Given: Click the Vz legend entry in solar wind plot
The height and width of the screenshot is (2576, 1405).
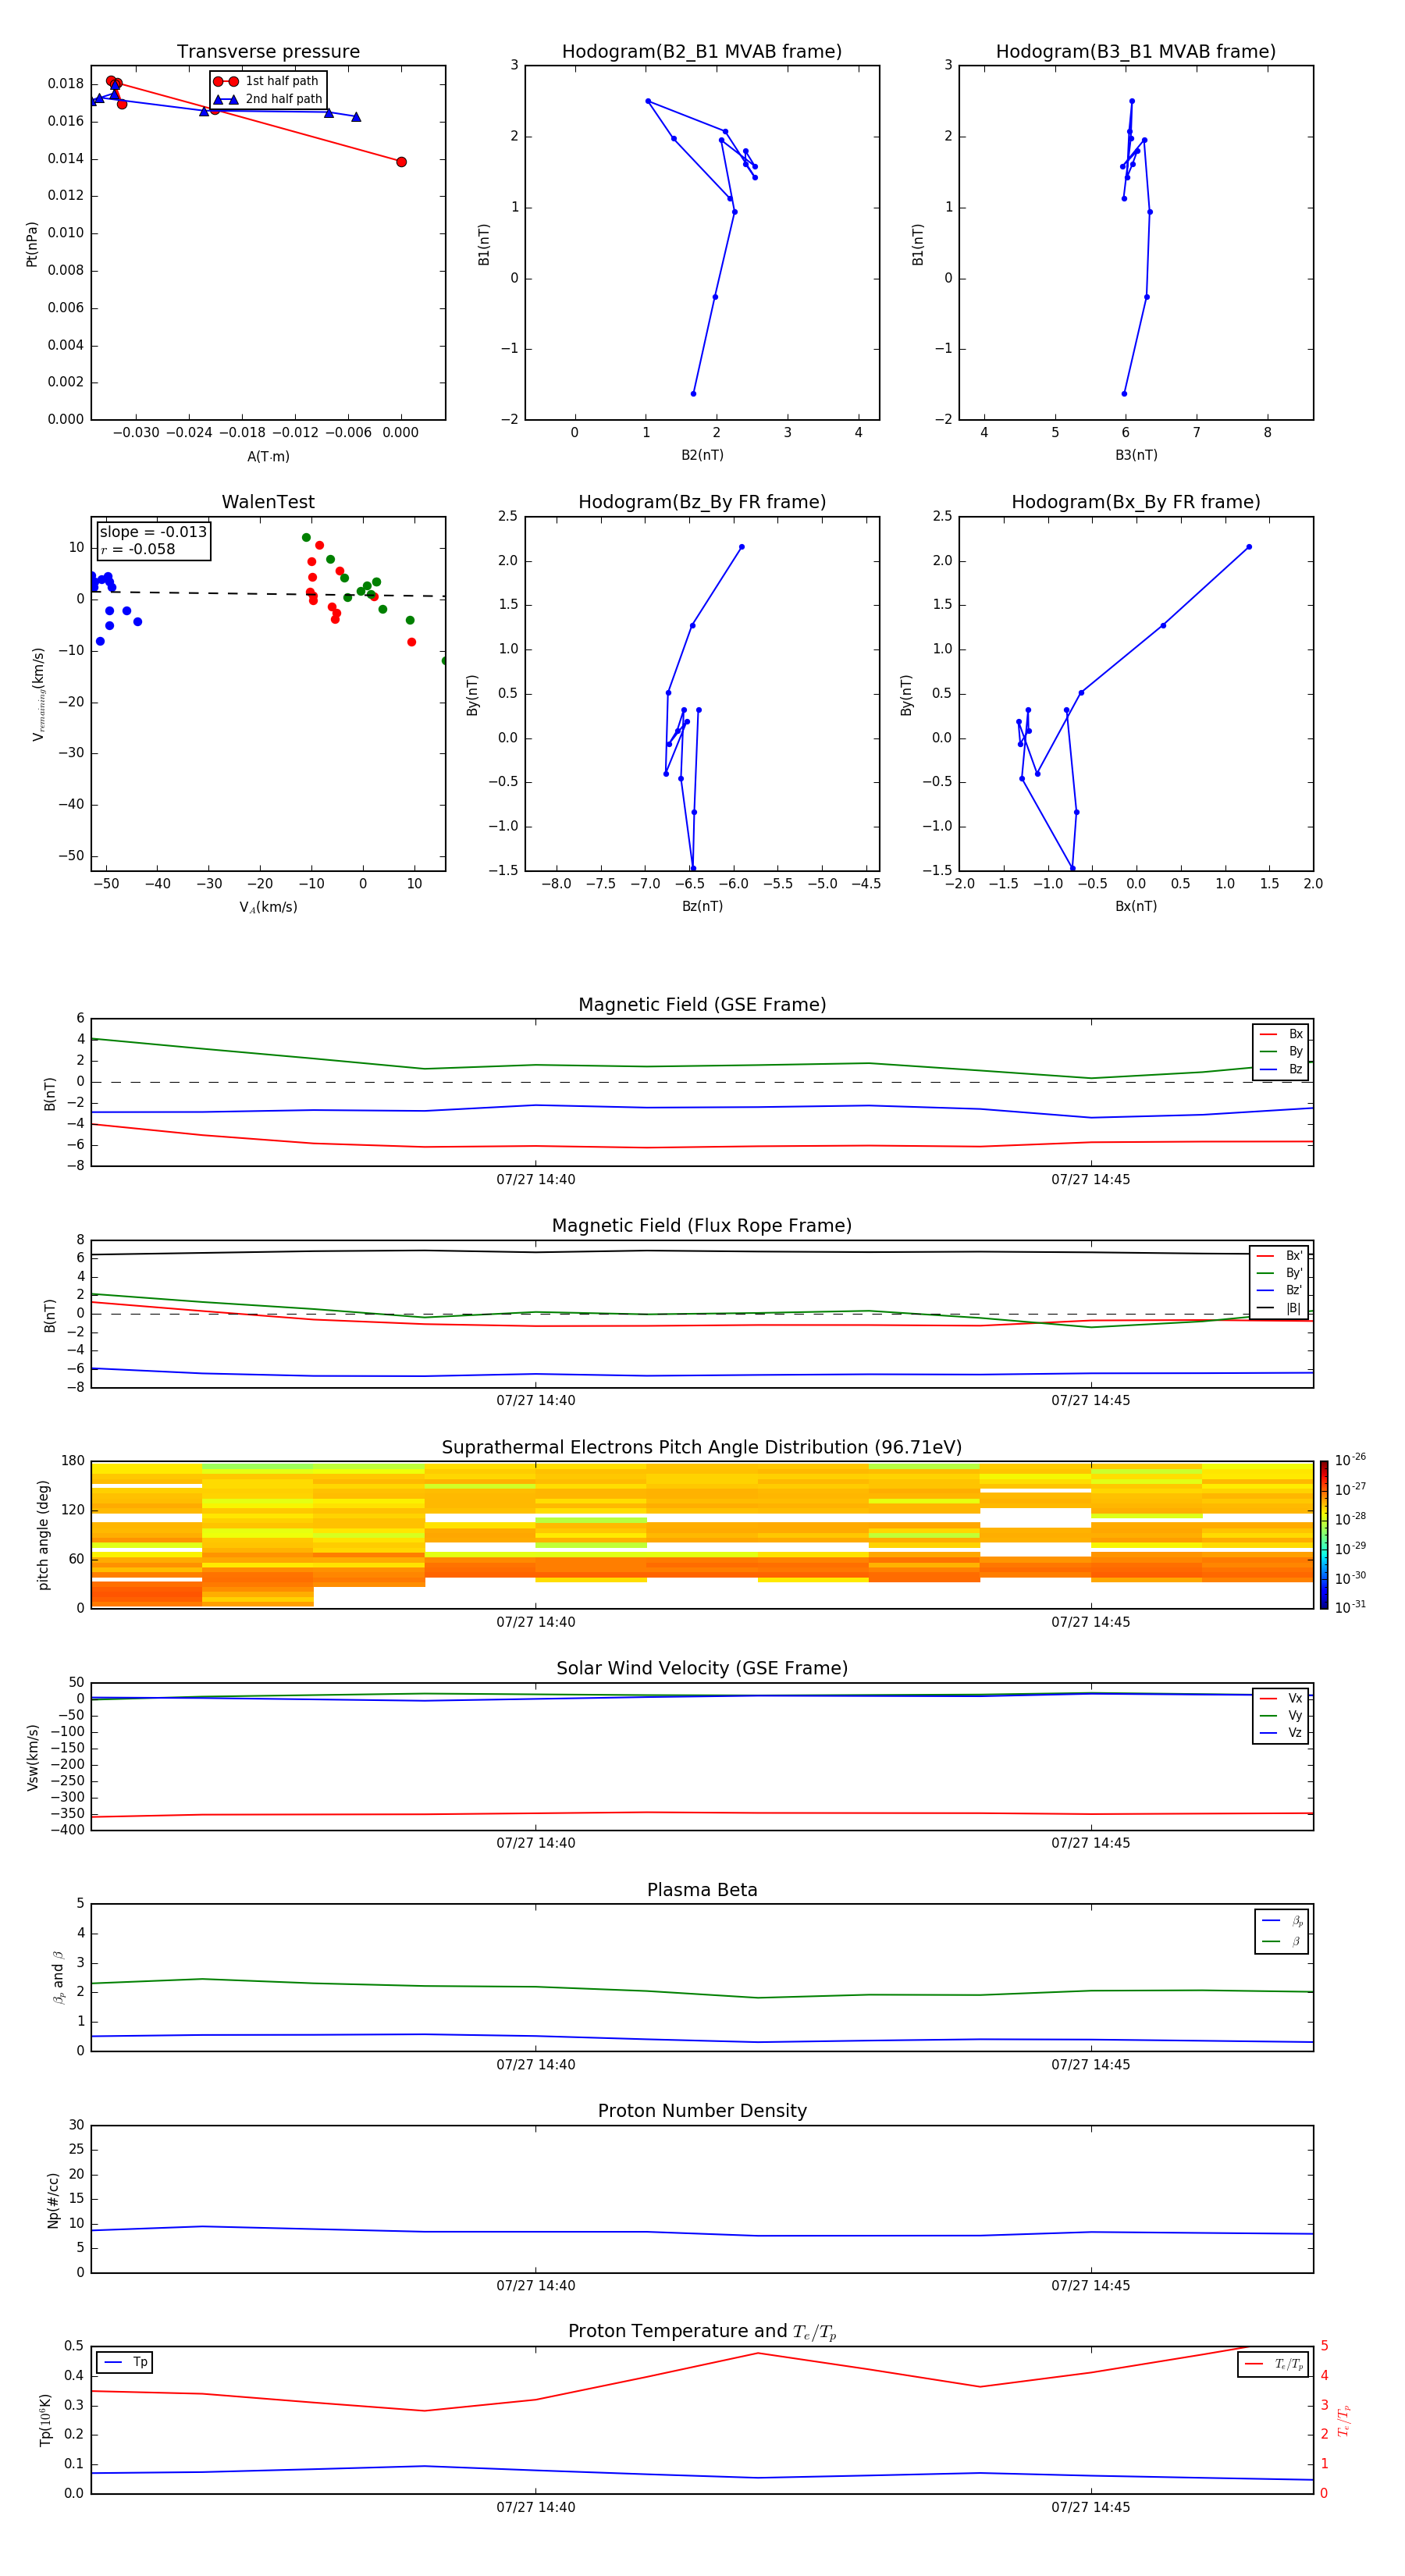Looking at the screenshot, I should coord(1281,1733).
